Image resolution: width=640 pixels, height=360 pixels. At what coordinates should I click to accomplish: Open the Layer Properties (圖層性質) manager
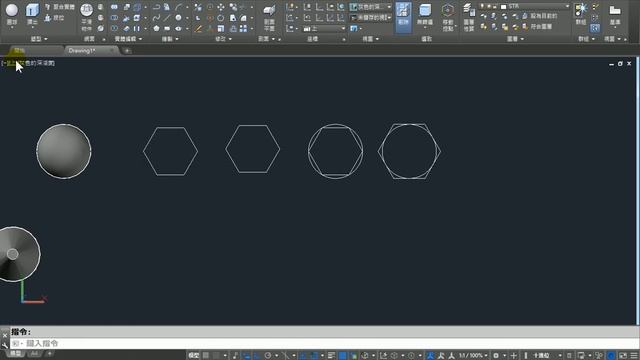point(469,17)
